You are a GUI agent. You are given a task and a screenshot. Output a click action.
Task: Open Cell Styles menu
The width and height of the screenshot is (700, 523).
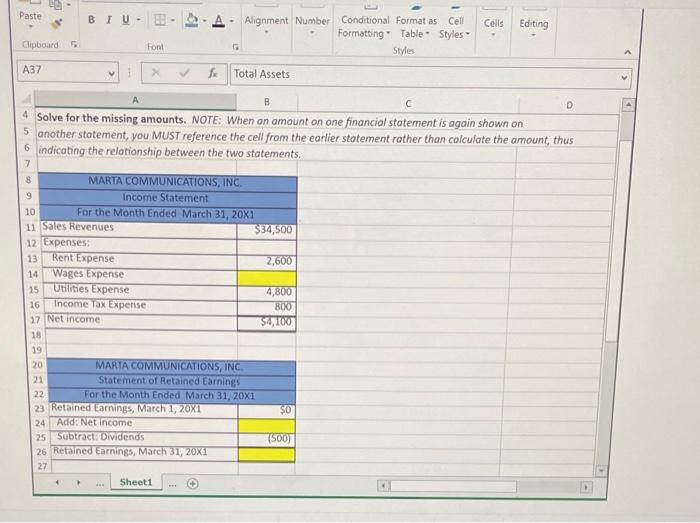[455, 28]
